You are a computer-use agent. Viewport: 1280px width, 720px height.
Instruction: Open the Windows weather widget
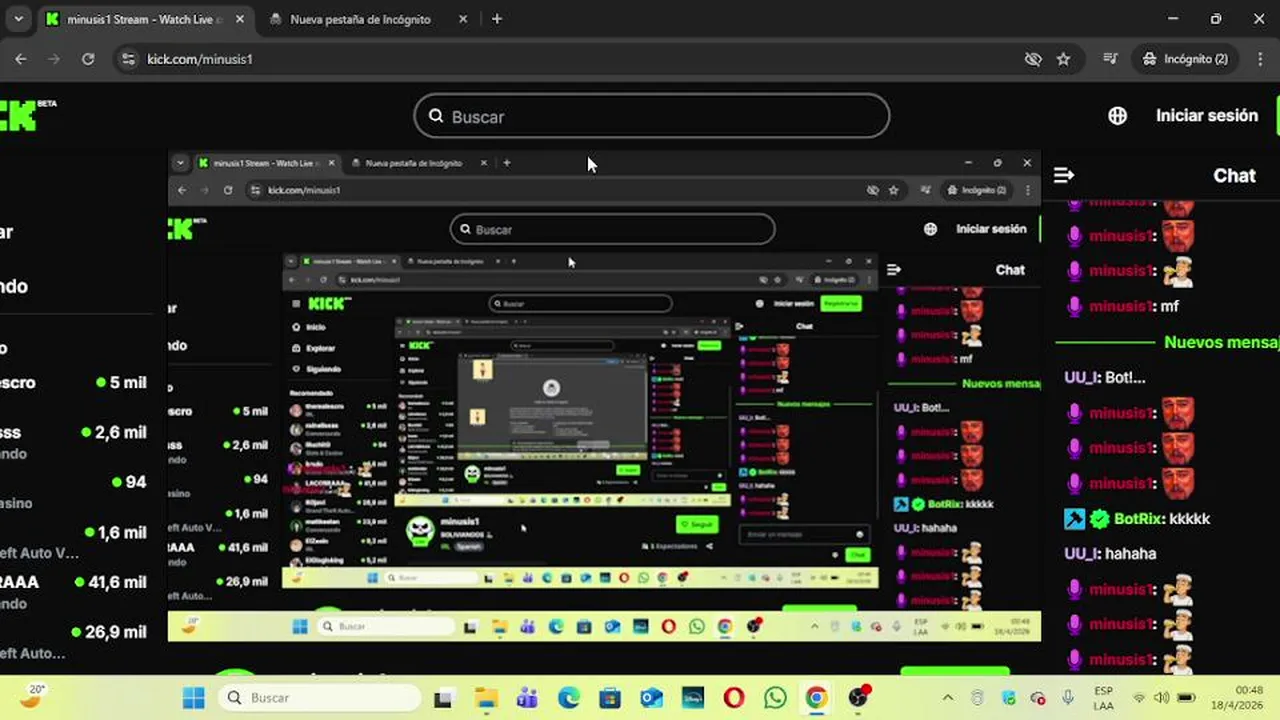(34, 695)
